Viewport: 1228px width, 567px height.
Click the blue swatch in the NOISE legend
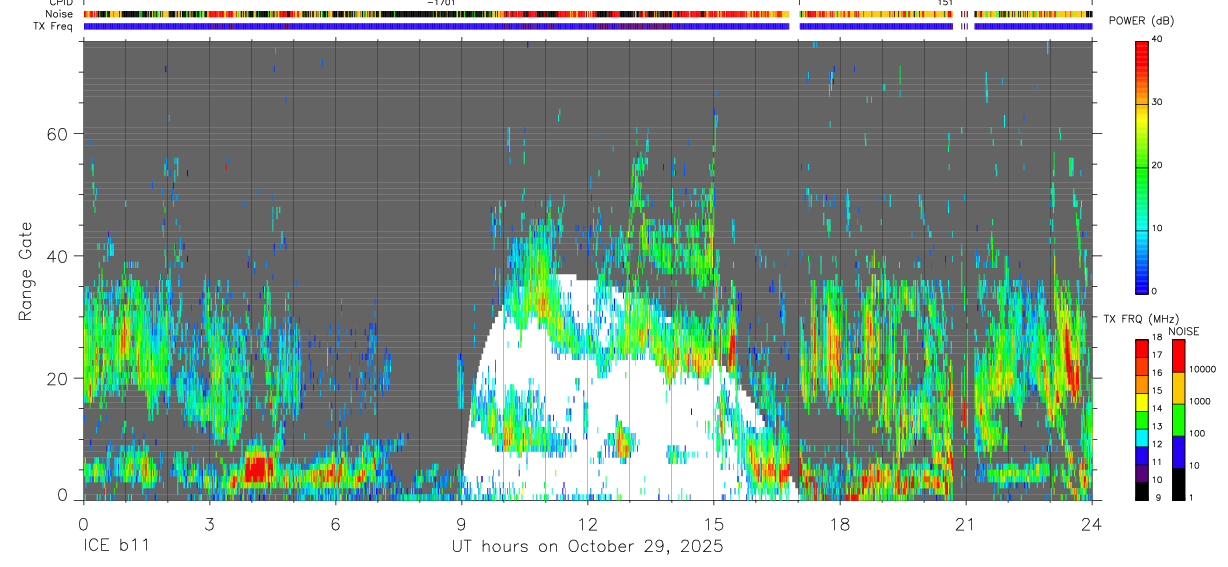pyautogui.click(x=1177, y=452)
